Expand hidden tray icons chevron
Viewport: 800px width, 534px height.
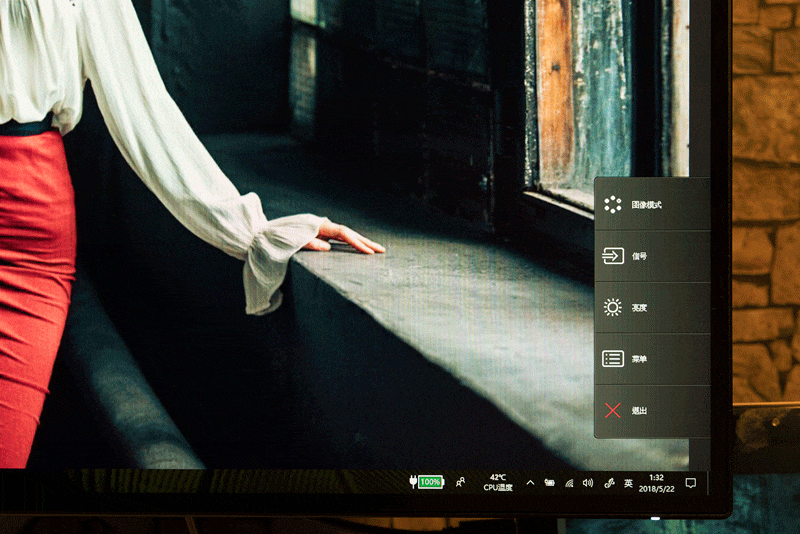pyautogui.click(x=530, y=482)
